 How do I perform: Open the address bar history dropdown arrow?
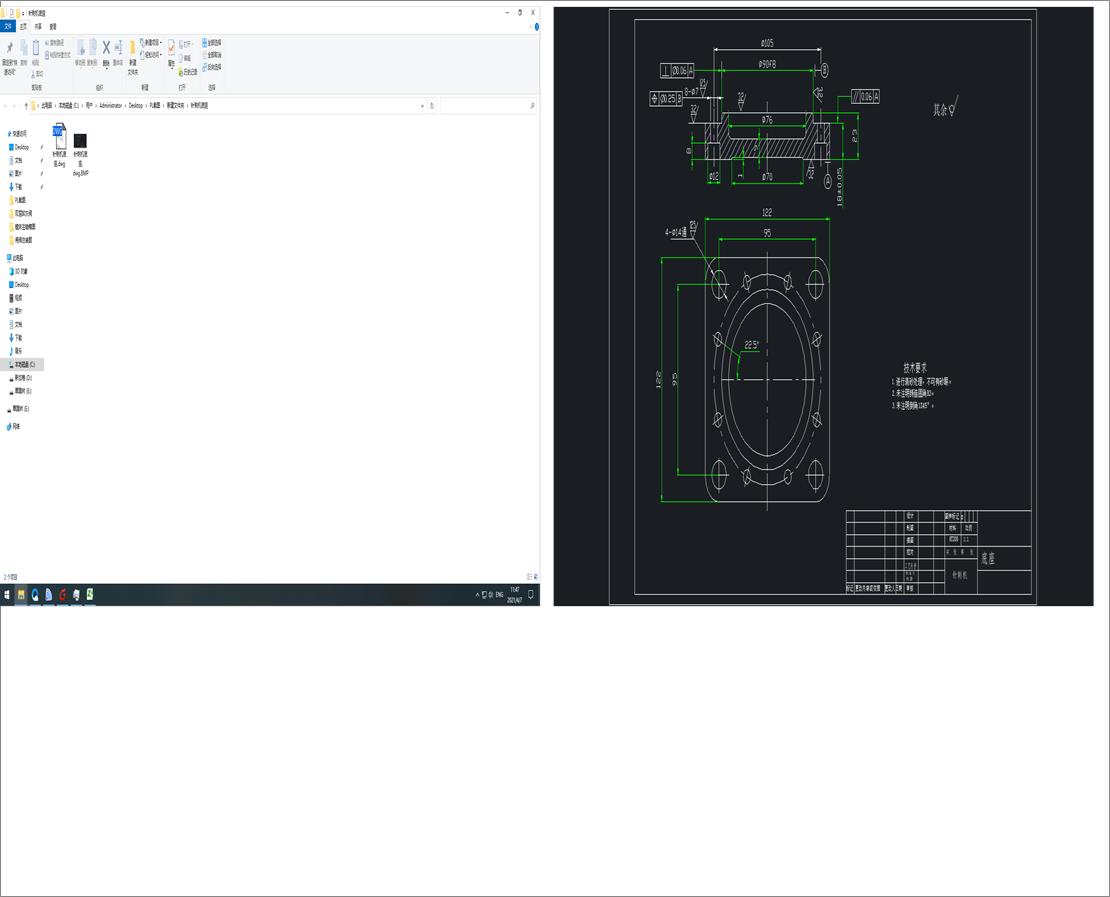(422, 105)
